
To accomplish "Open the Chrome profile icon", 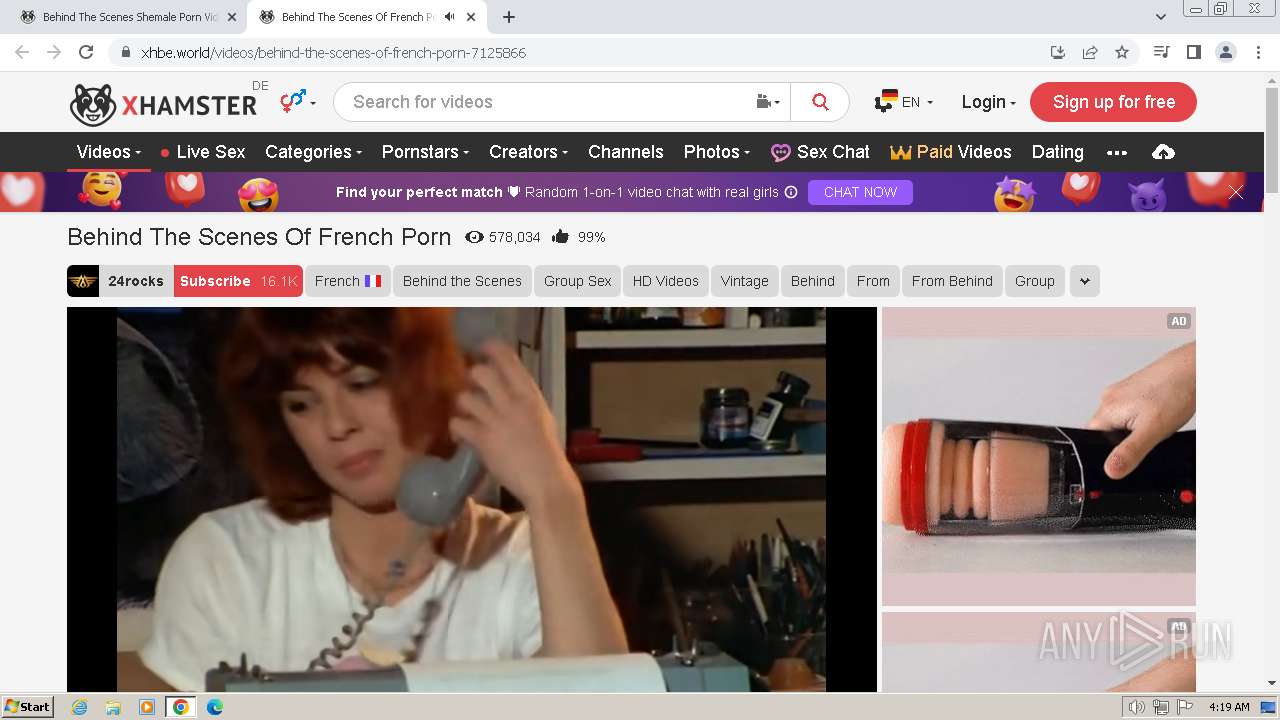I will coord(1226,52).
